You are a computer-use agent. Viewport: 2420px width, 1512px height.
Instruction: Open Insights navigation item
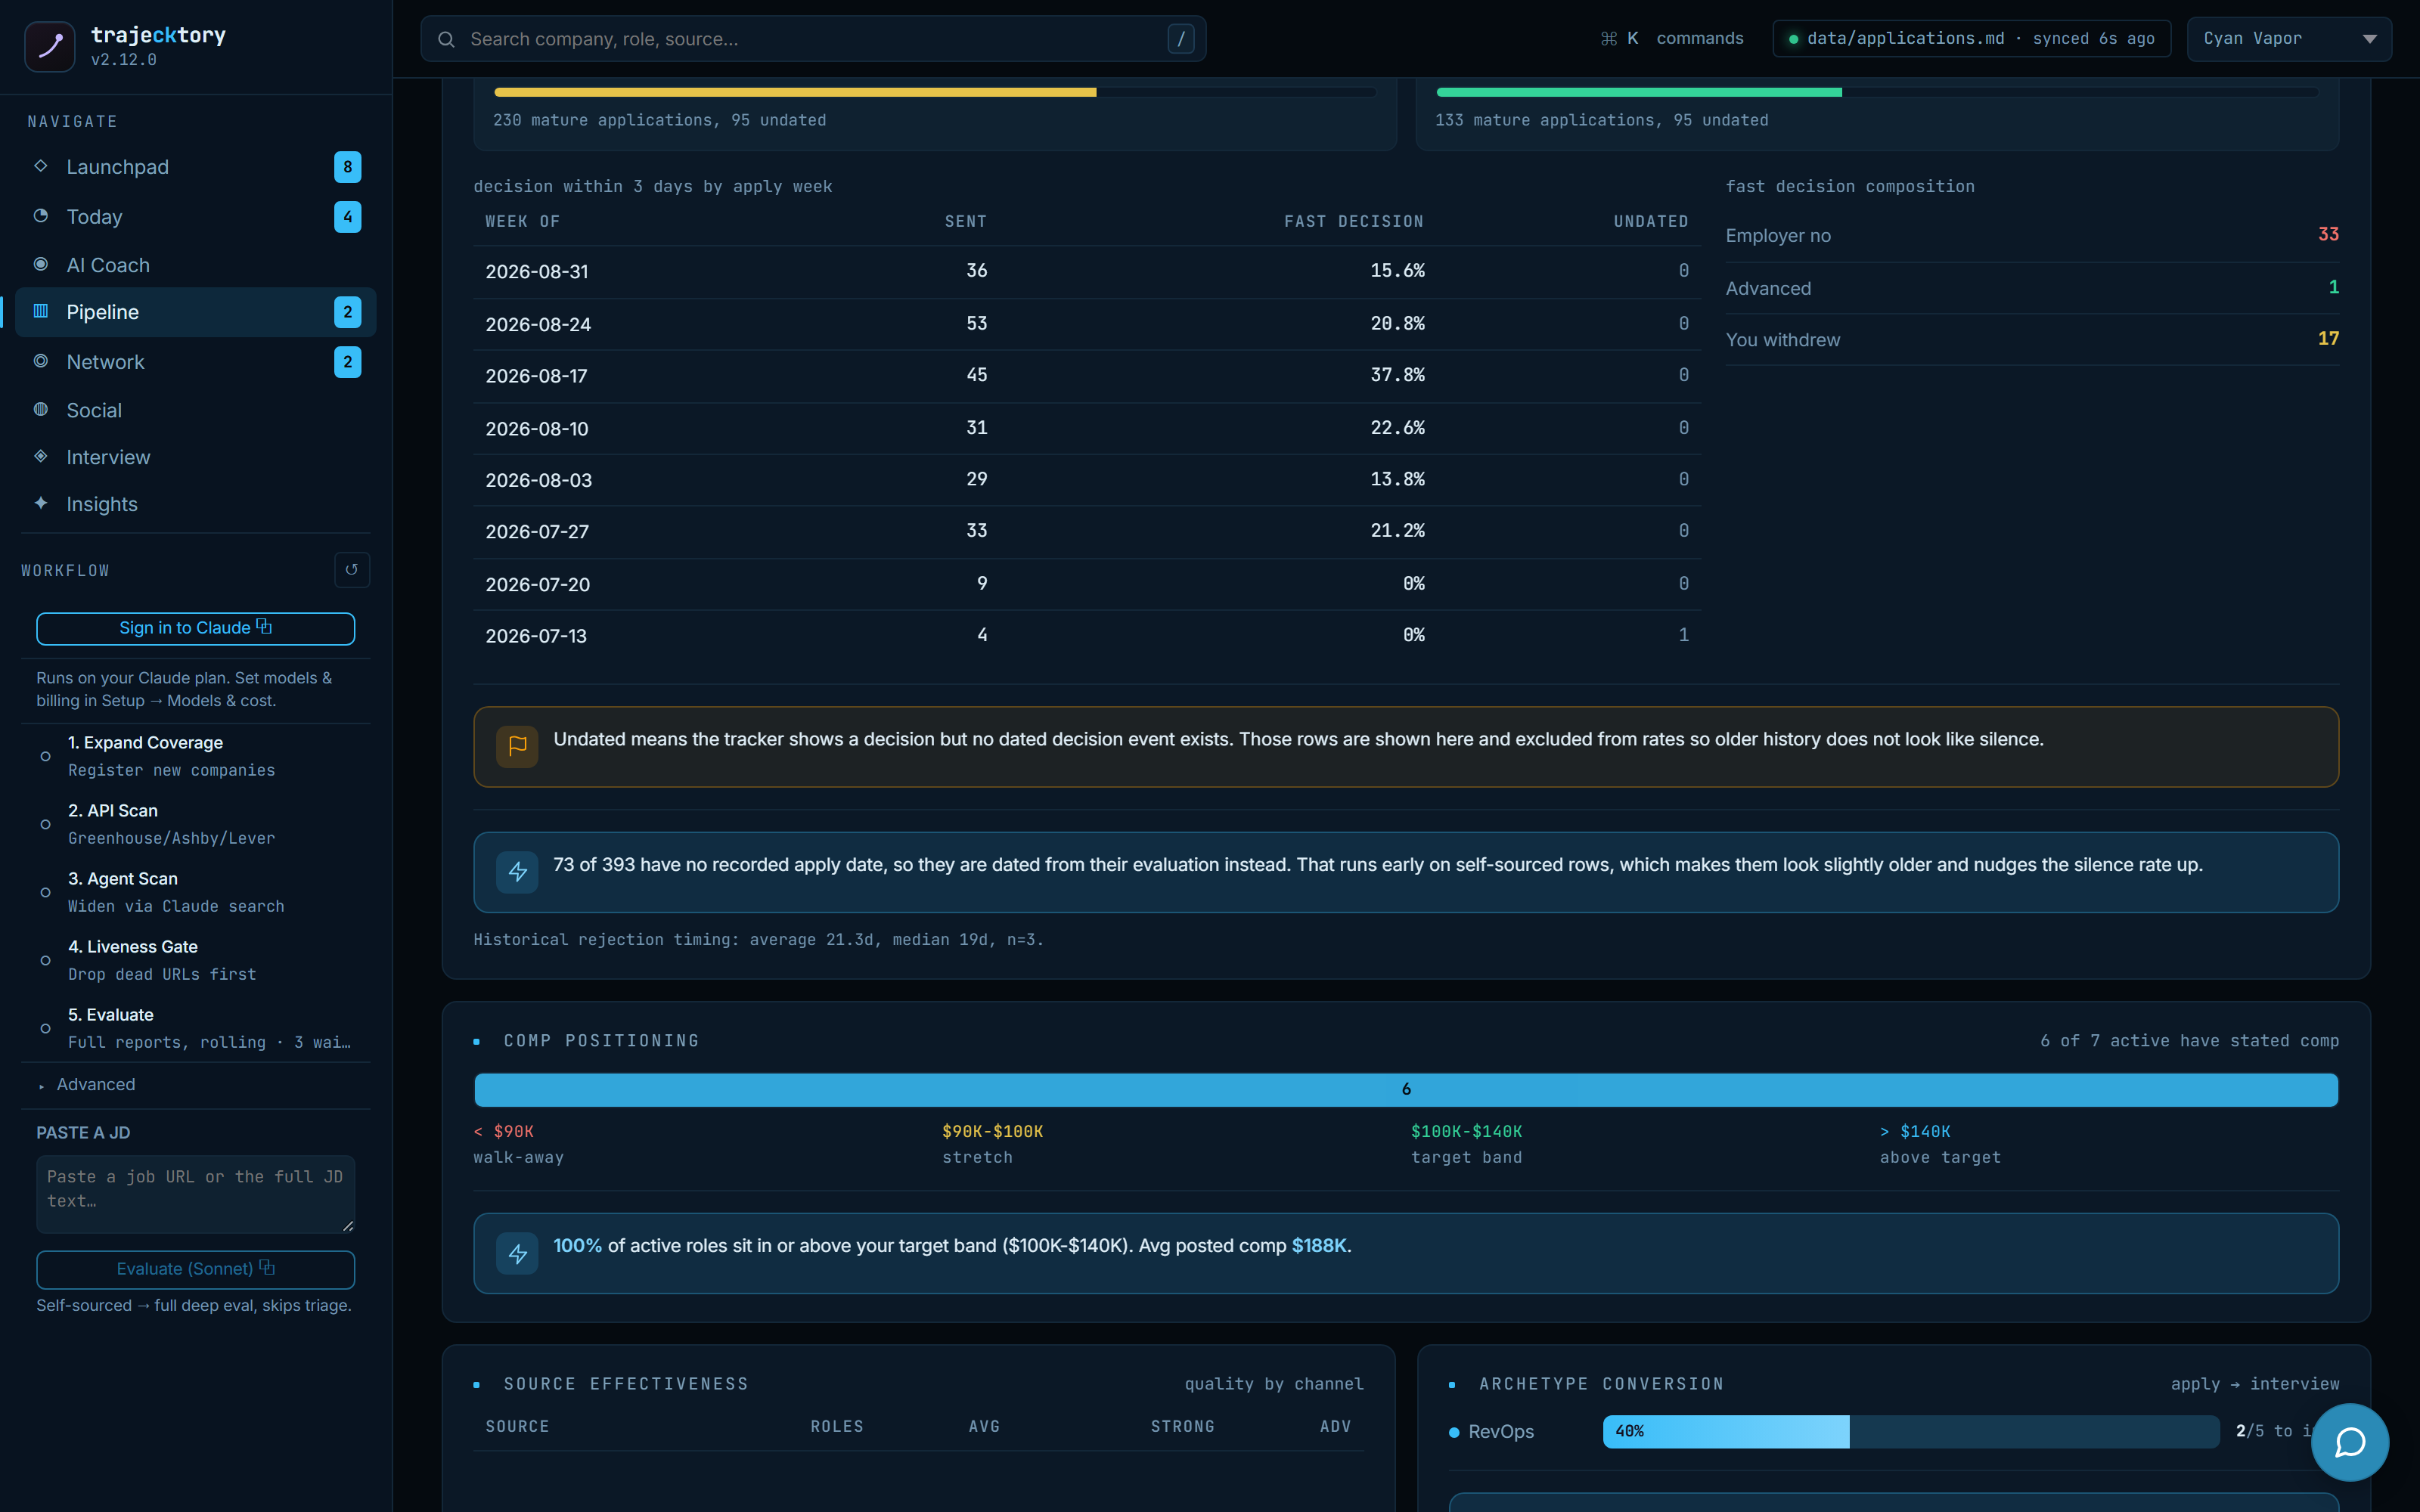tap(195, 504)
